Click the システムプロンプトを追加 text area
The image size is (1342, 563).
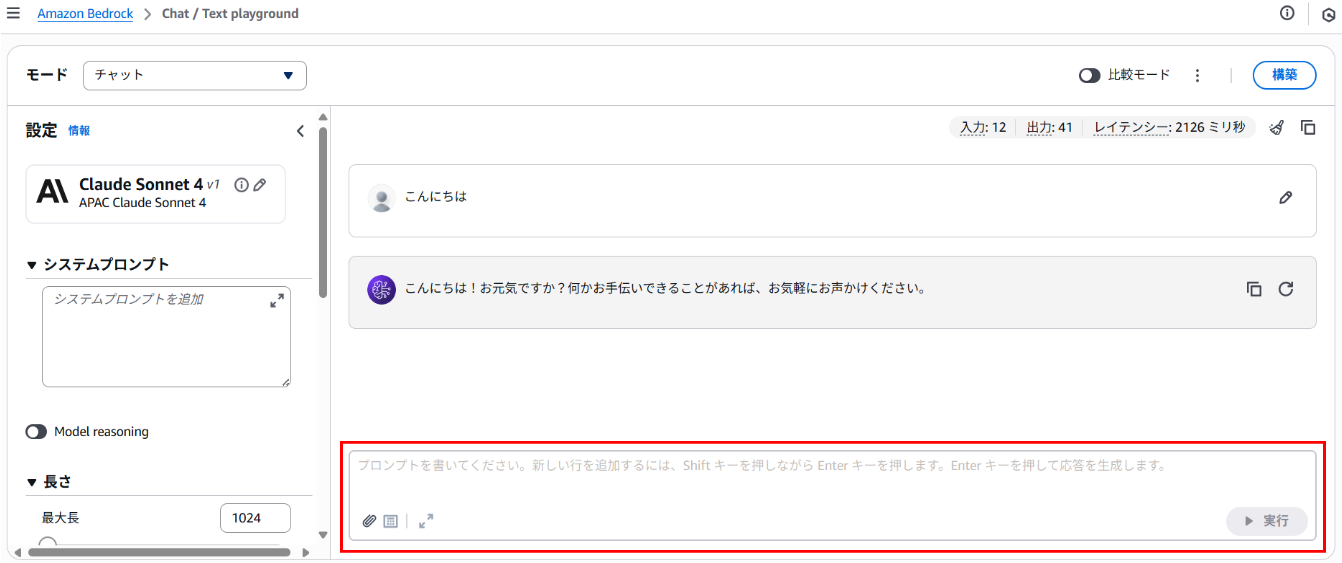(166, 337)
